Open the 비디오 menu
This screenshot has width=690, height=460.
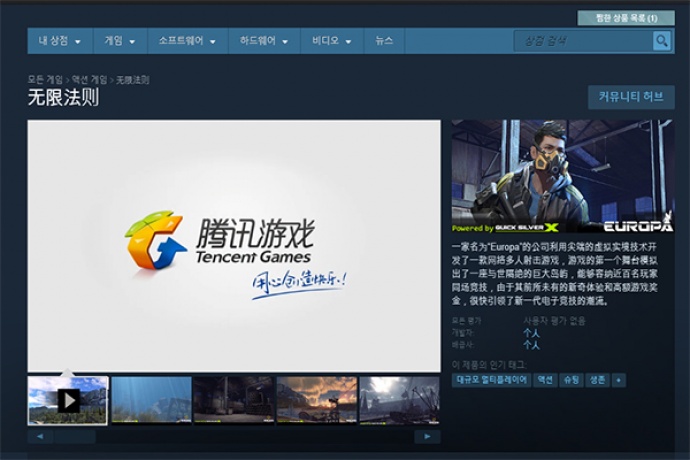[331, 41]
